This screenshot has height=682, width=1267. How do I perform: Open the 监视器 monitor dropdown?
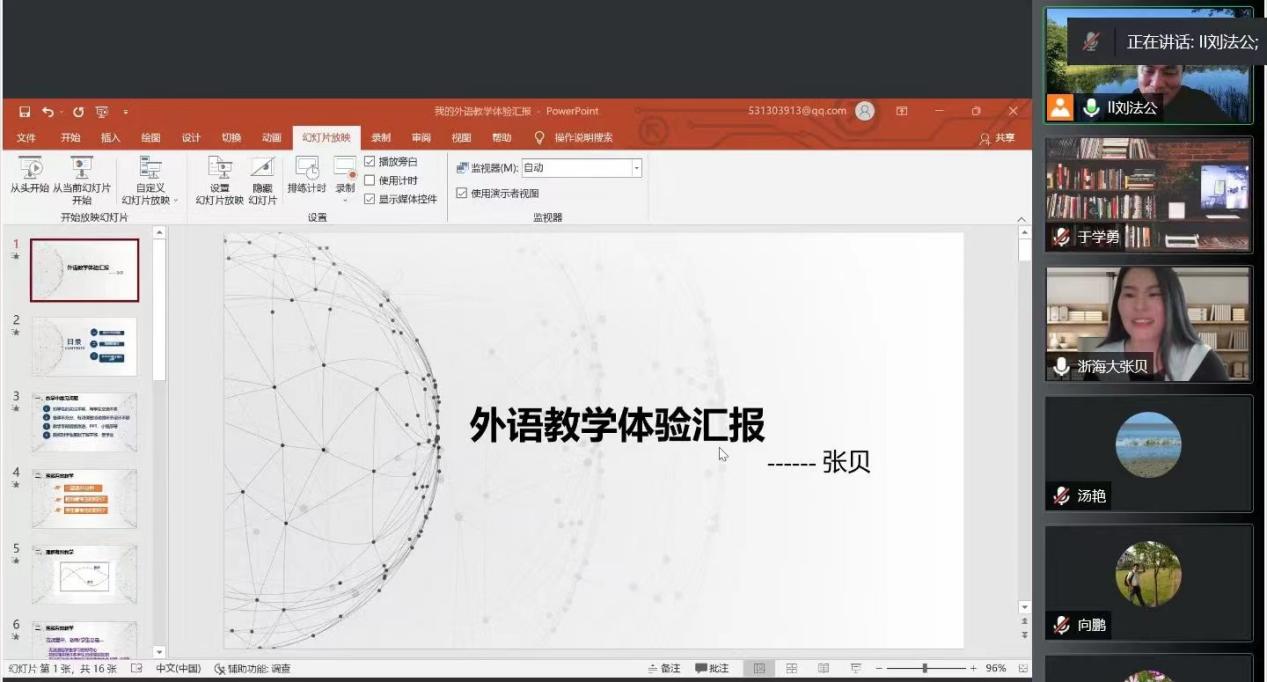pos(636,169)
